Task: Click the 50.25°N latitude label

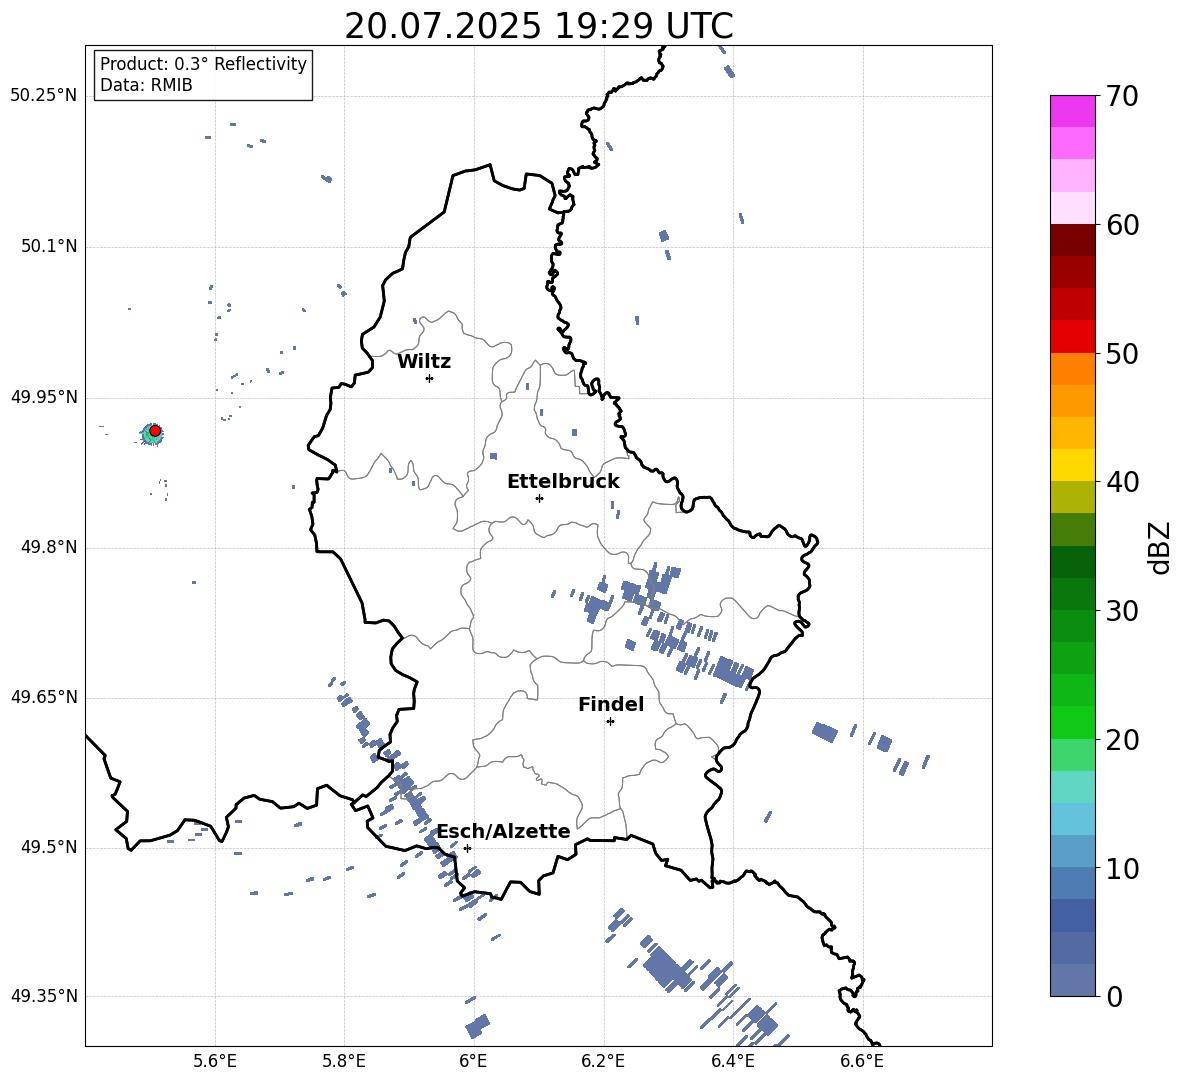Action: tap(44, 96)
